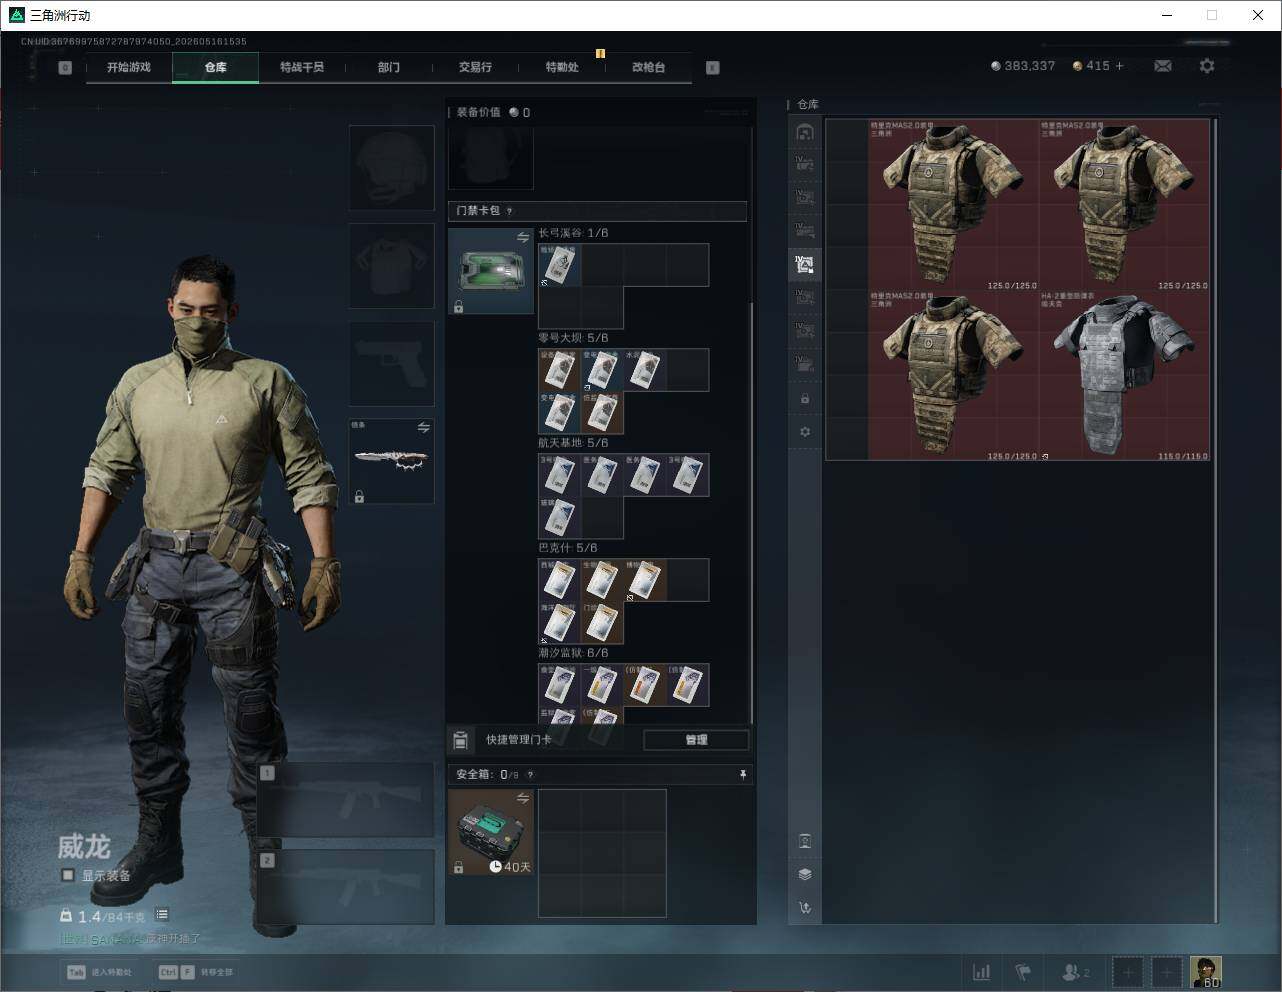Viewport: 1282px width, 992px height.
Task: Swap the keycard case via swap icon
Action: pos(523,238)
